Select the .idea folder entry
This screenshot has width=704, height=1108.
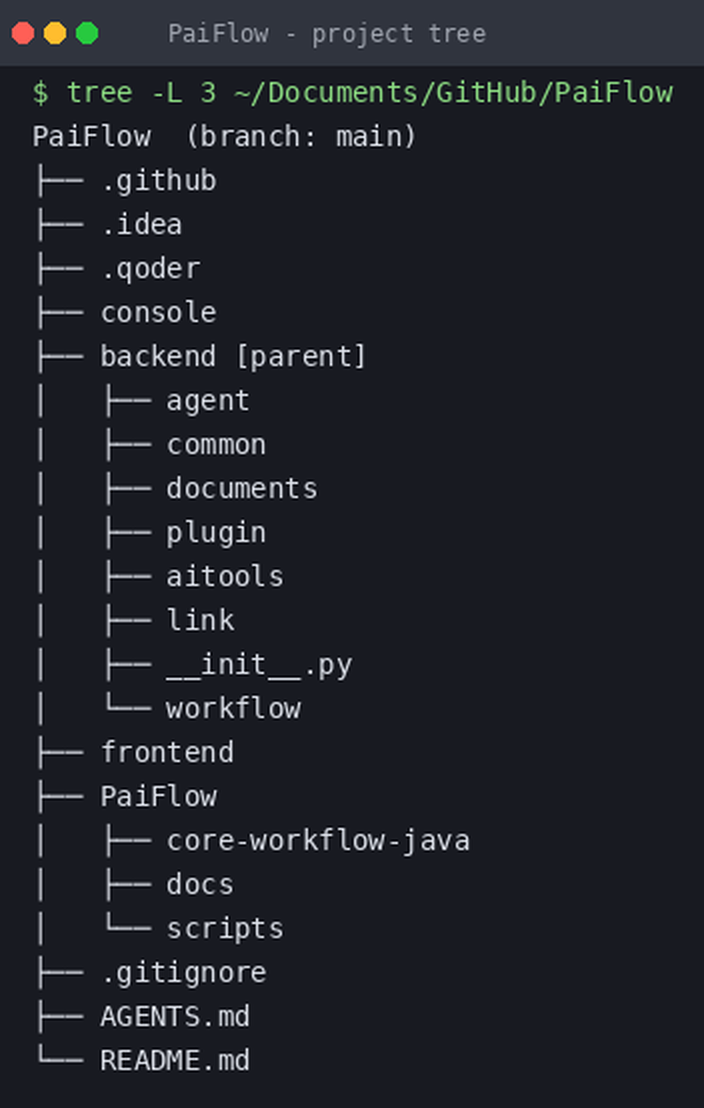pyautogui.click(x=141, y=225)
